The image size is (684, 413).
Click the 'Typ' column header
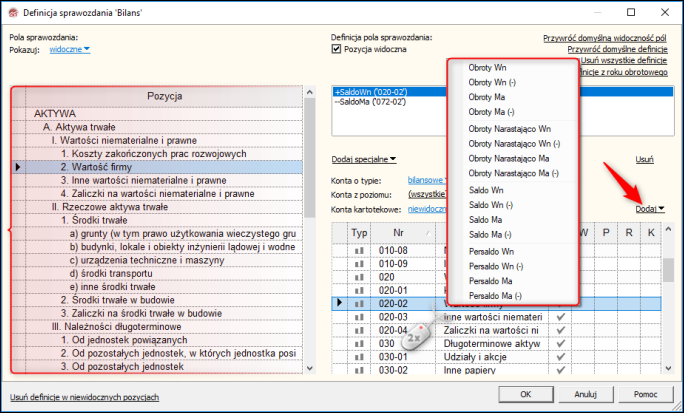(359, 233)
